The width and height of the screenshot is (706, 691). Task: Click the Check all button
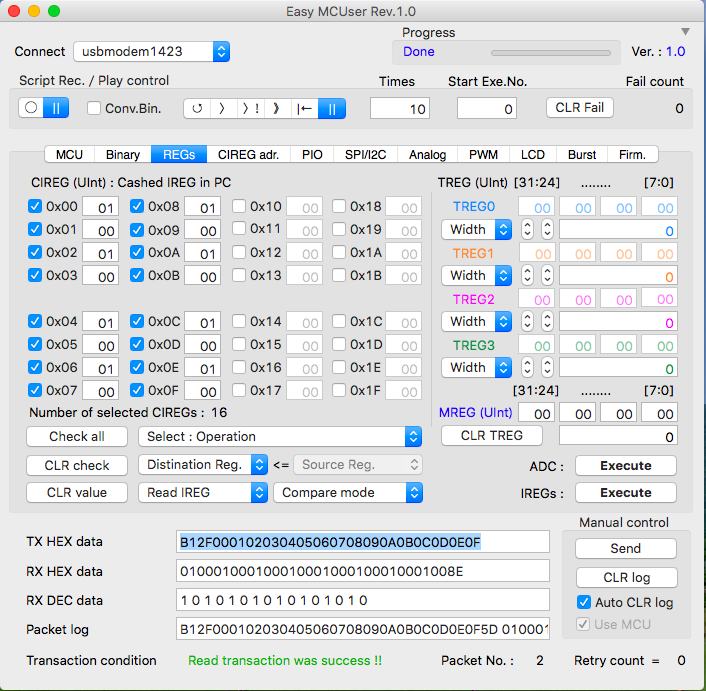[x=77, y=436]
